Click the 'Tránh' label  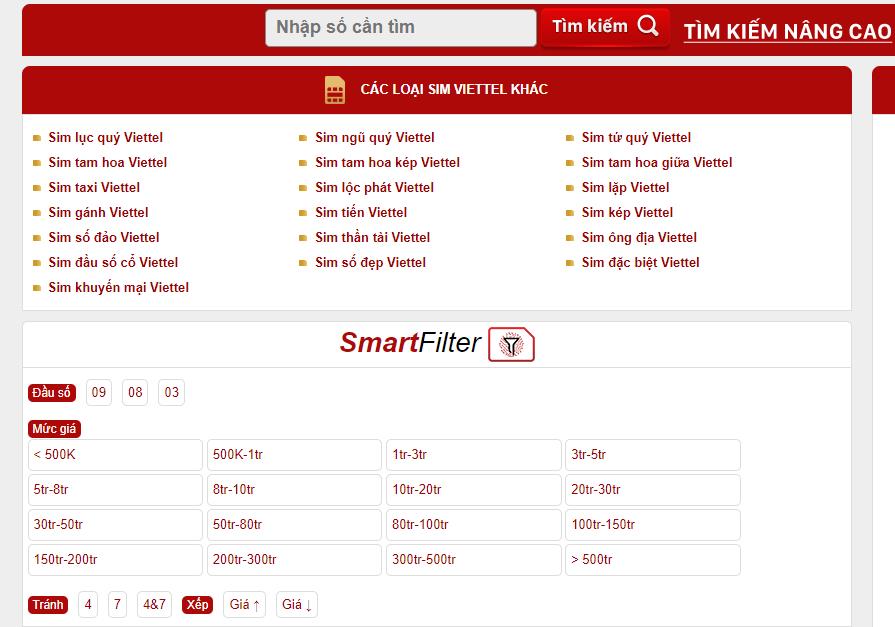[x=48, y=605]
